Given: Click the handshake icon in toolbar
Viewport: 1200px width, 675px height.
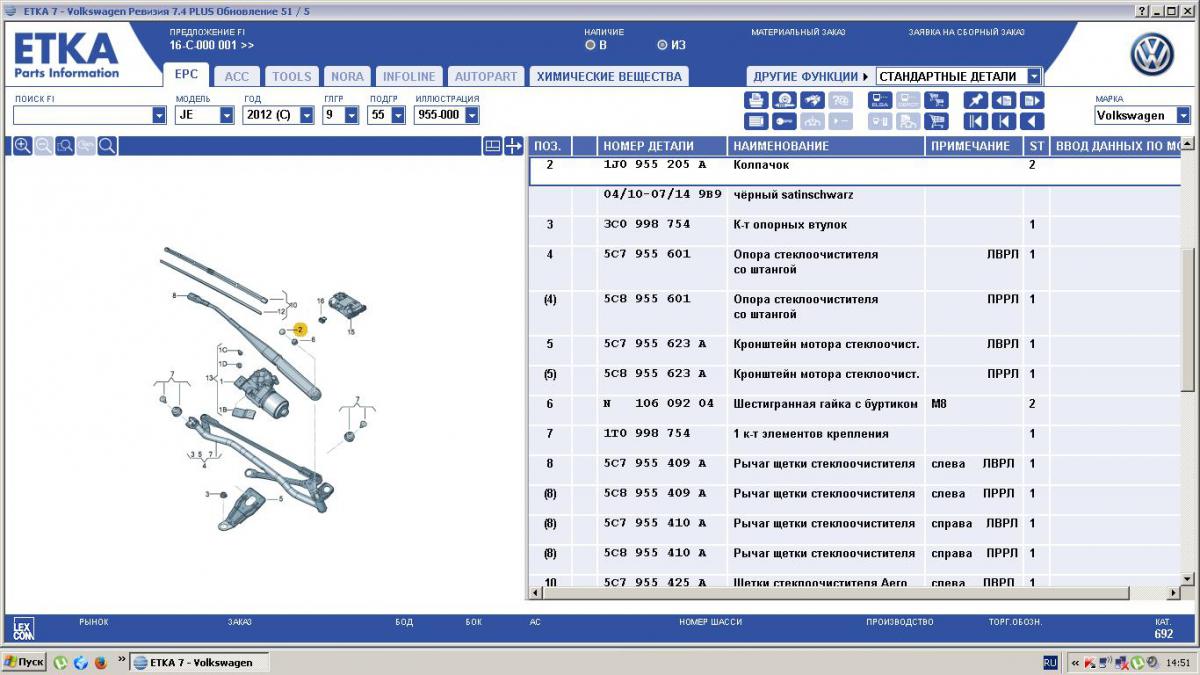Looking at the screenshot, I should coord(813,100).
